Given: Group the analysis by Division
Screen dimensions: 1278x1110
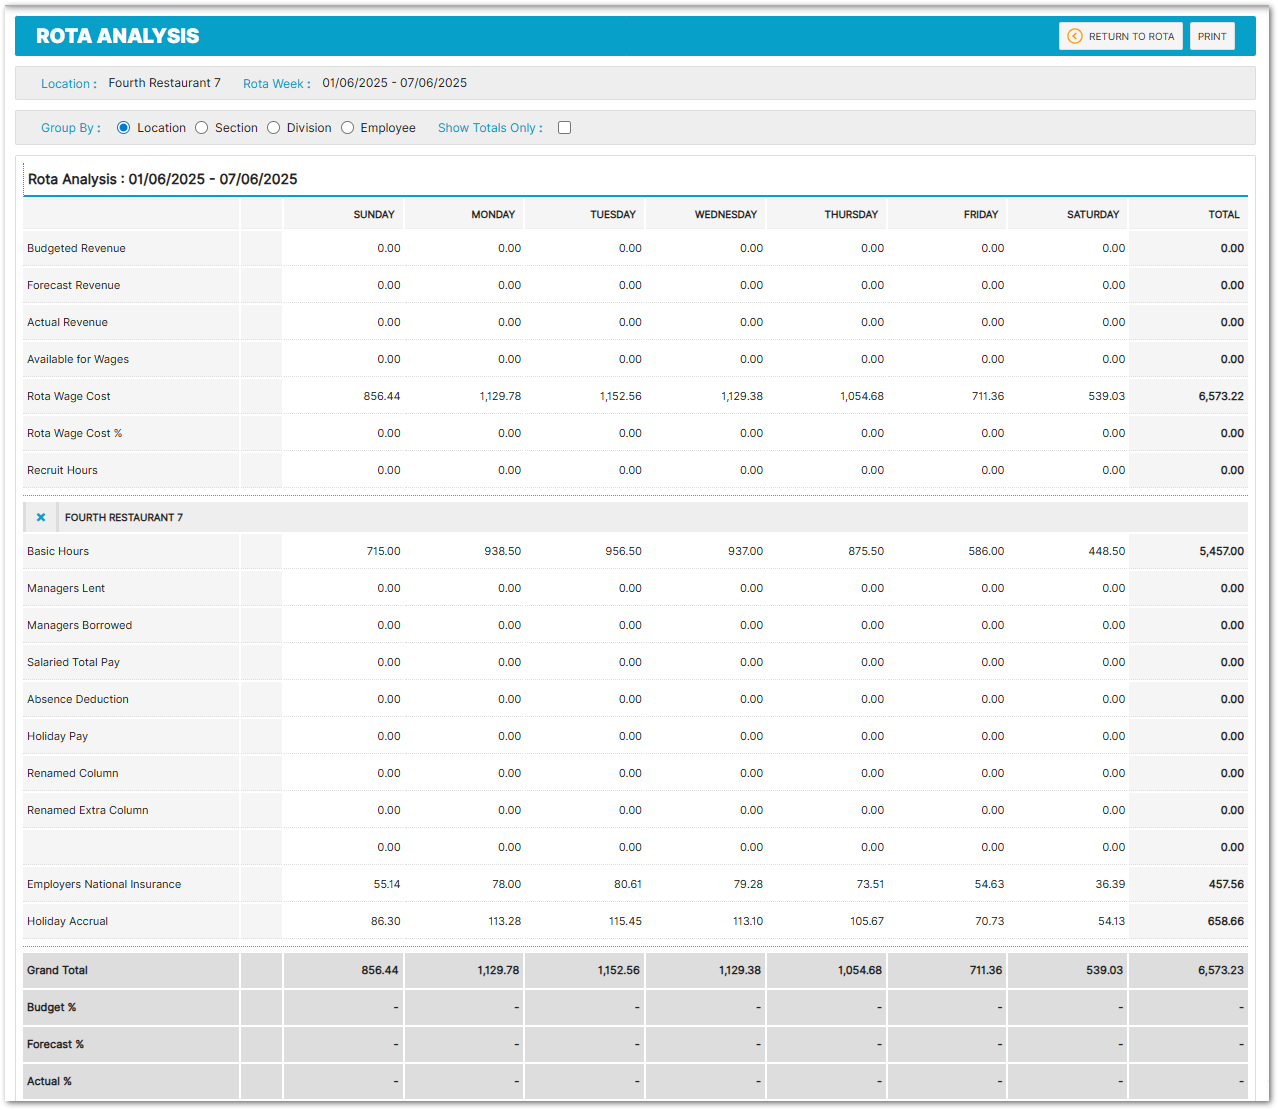Looking at the screenshot, I should pyautogui.click(x=274, y=128).
